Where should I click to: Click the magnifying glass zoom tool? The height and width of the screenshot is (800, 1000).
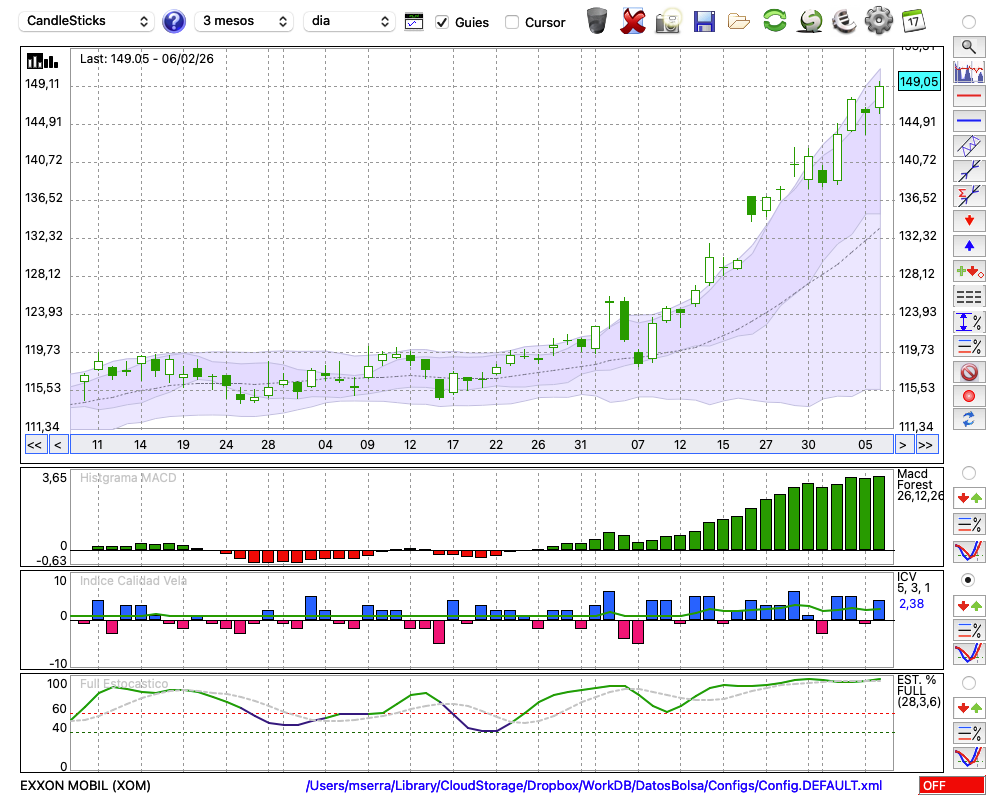click(x=968, y=46)
